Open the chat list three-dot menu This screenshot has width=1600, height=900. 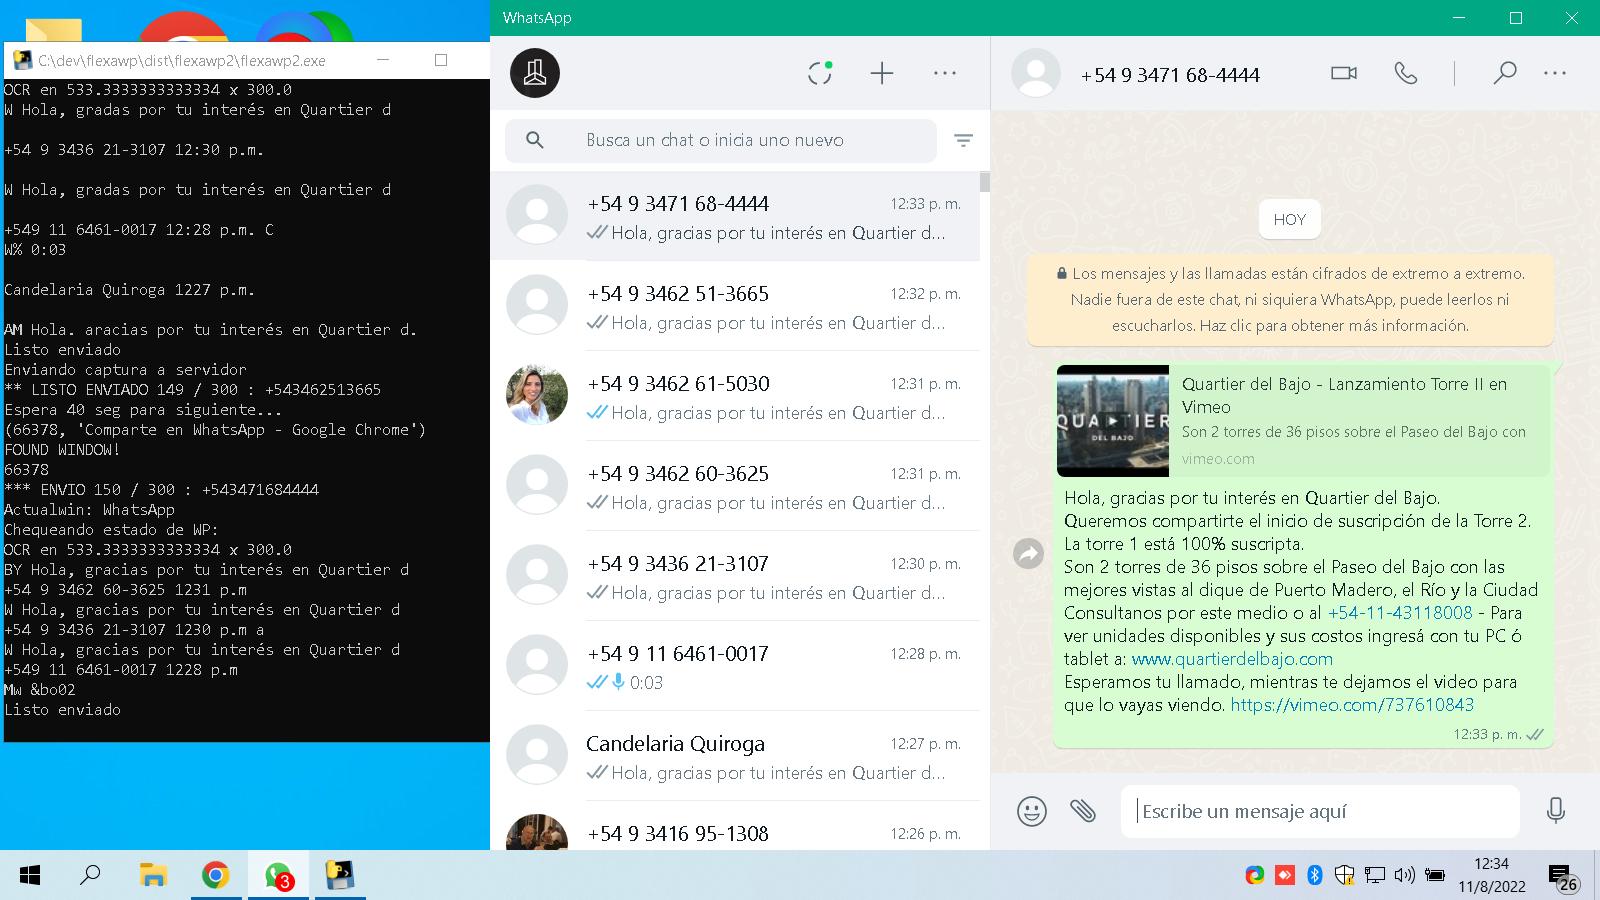945,73
